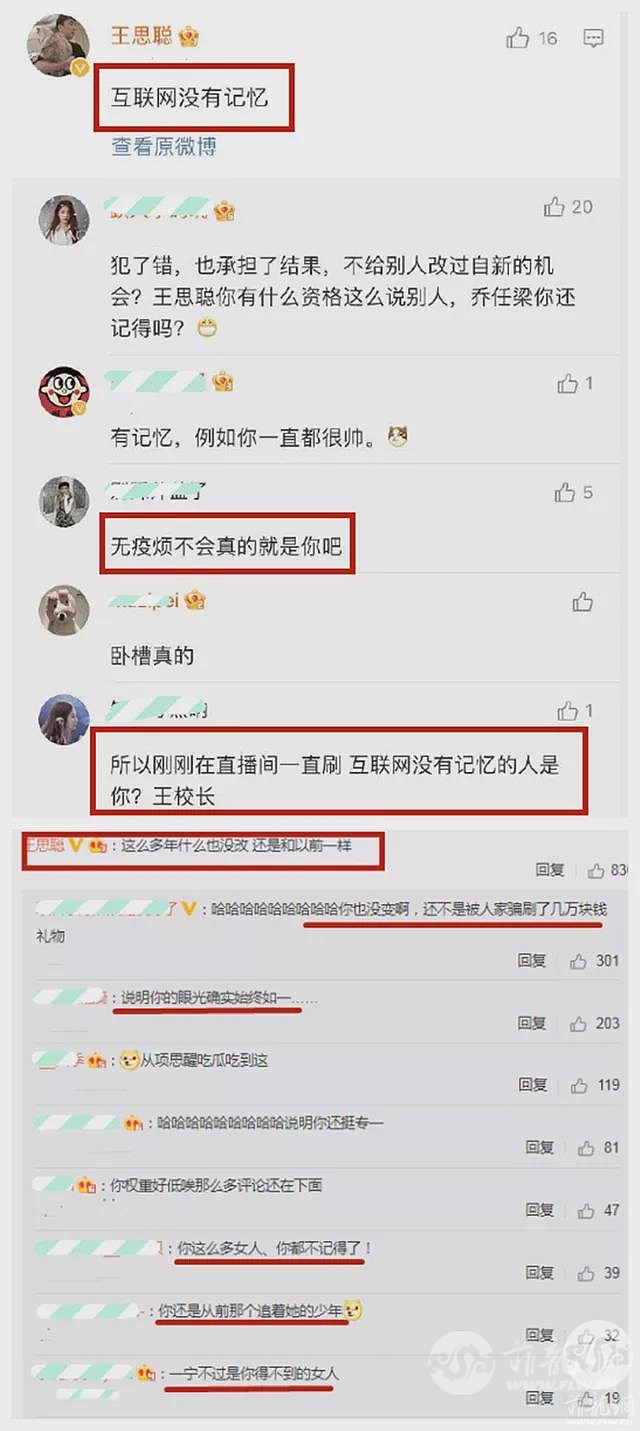Like the comment with 20 likes
Viewport: 640px width, 1431px height.
pyautogui.click(x=554, y=207)
